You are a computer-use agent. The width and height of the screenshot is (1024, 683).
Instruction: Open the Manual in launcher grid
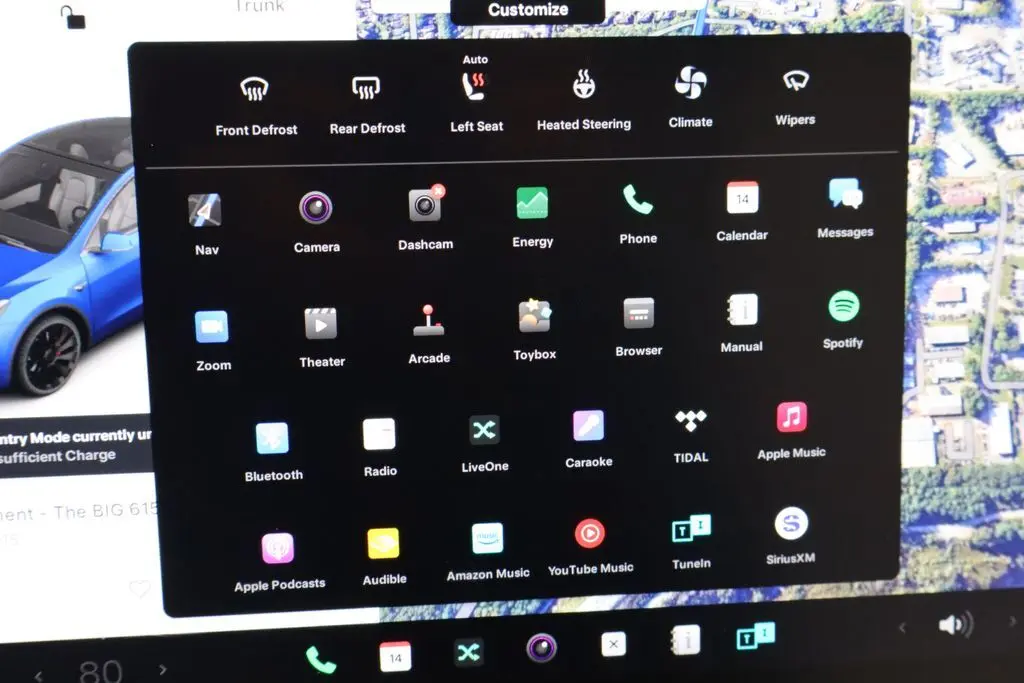[x=741, y=324]
